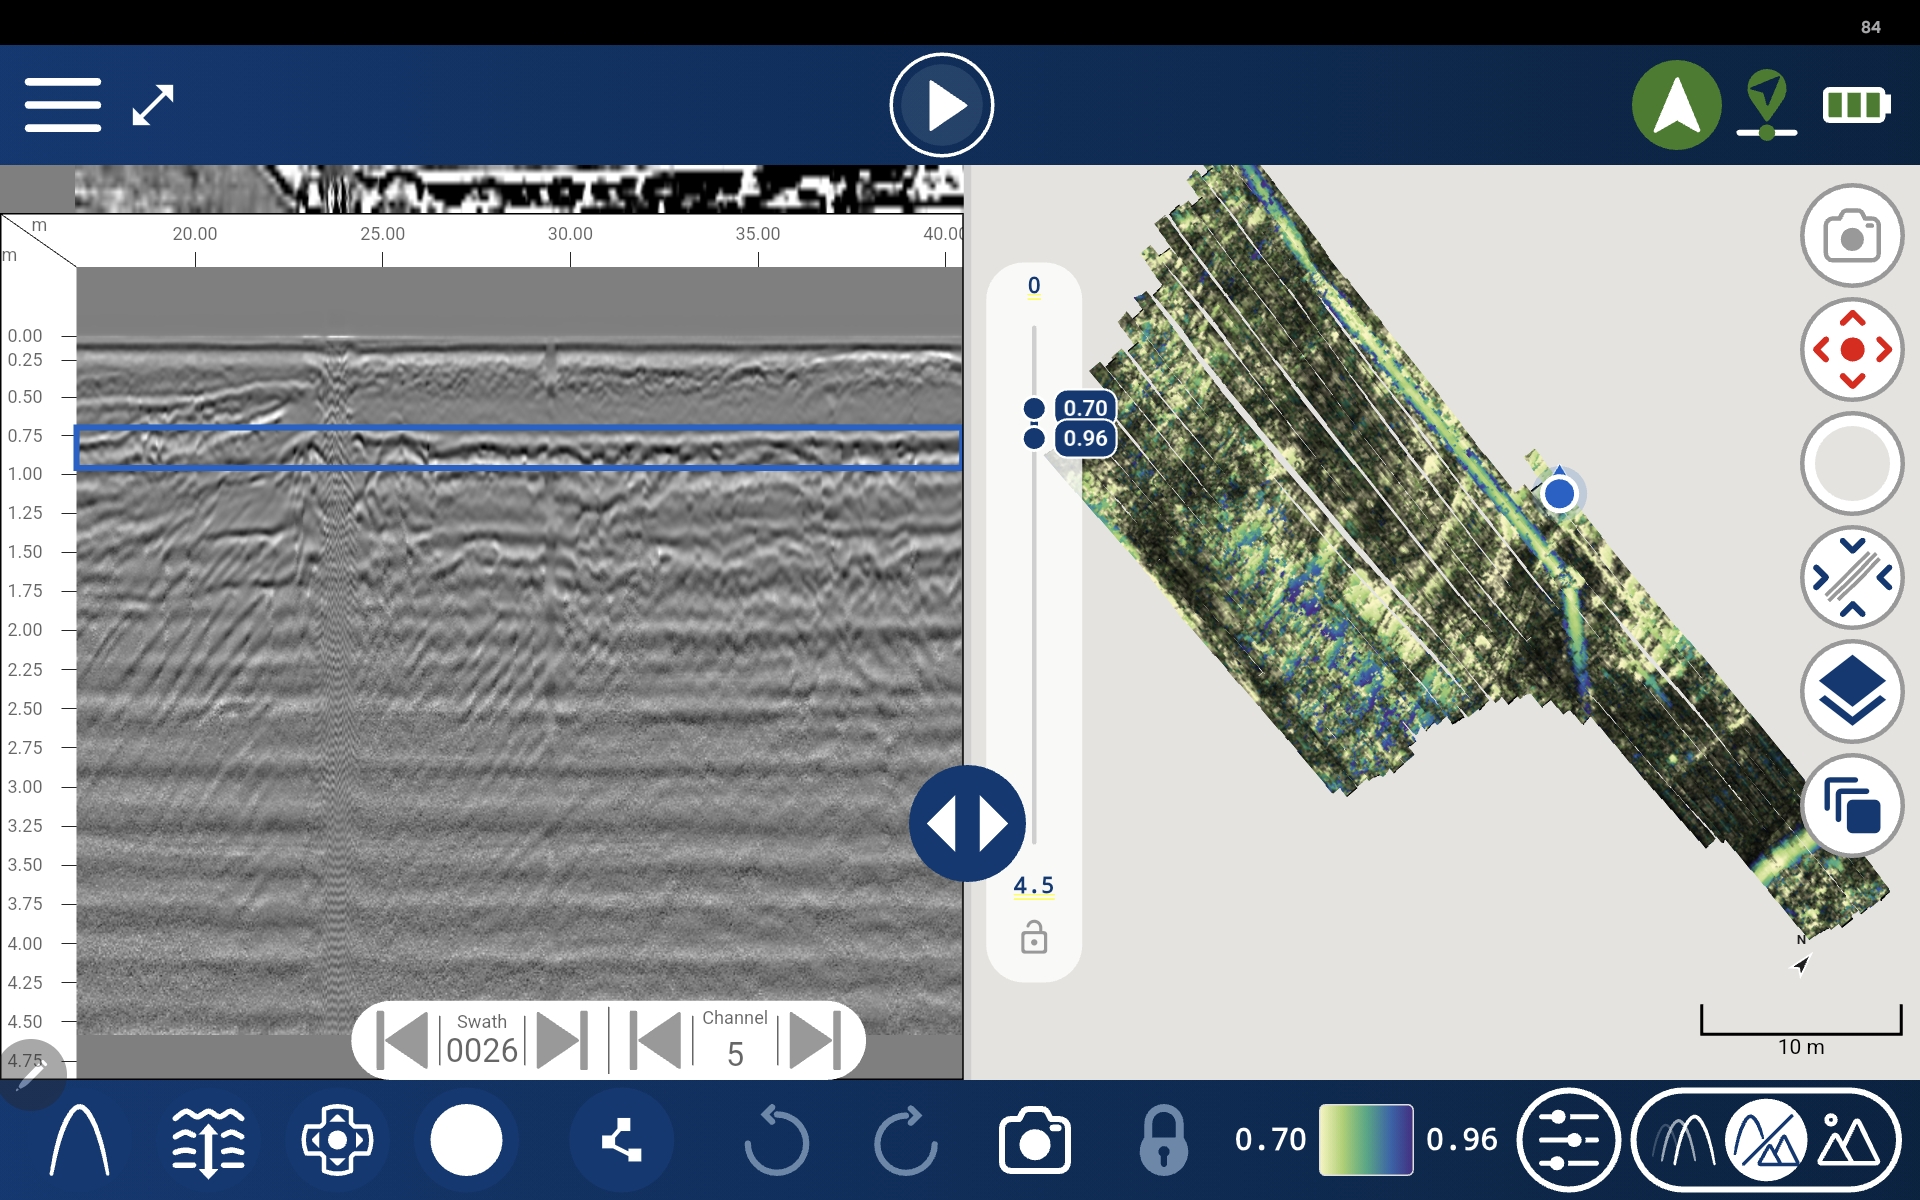Click the crosshair target move tool

click(337, 1140)
